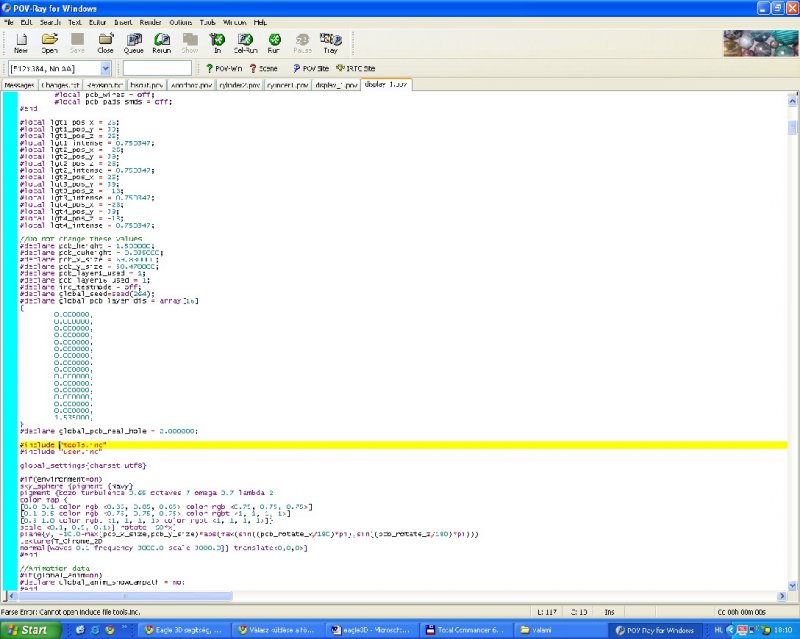Click the grayed Pause toolbar icon
Image resolution: width=800 pixels, height=639 pixels.
tap(302, 43)
